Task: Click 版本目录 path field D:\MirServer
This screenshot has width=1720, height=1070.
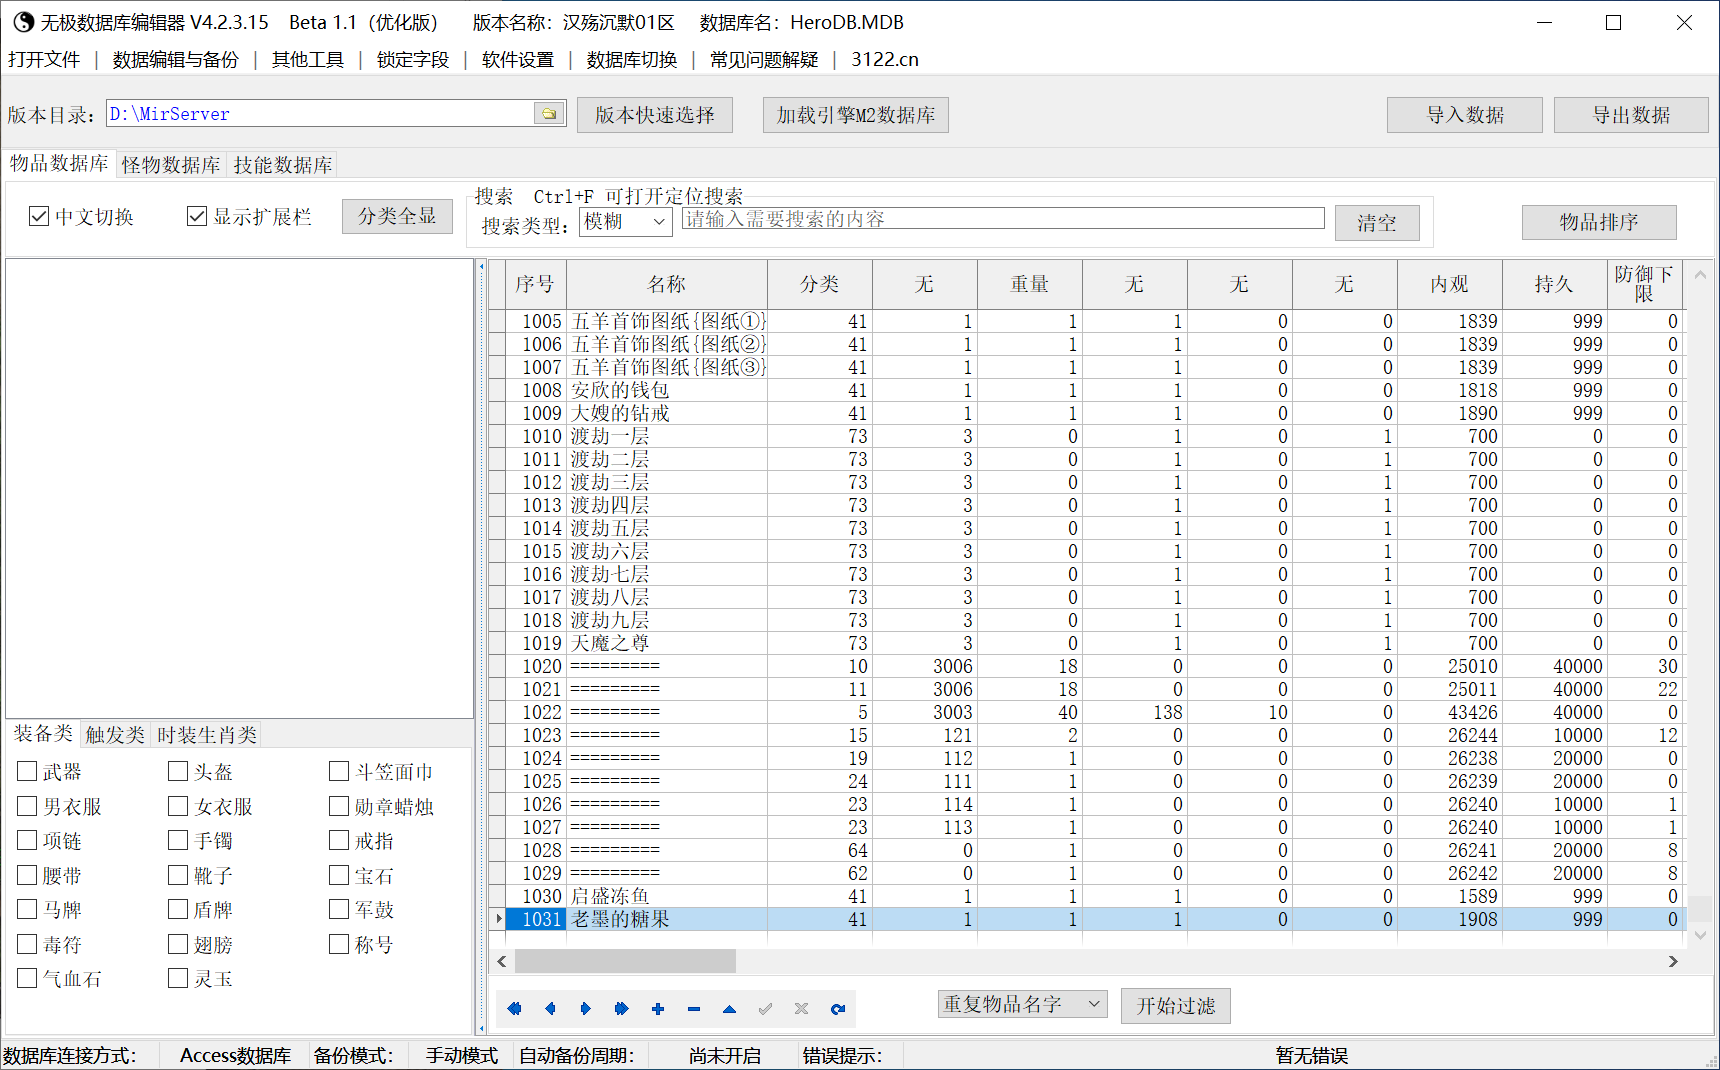Action: (322, 114)
